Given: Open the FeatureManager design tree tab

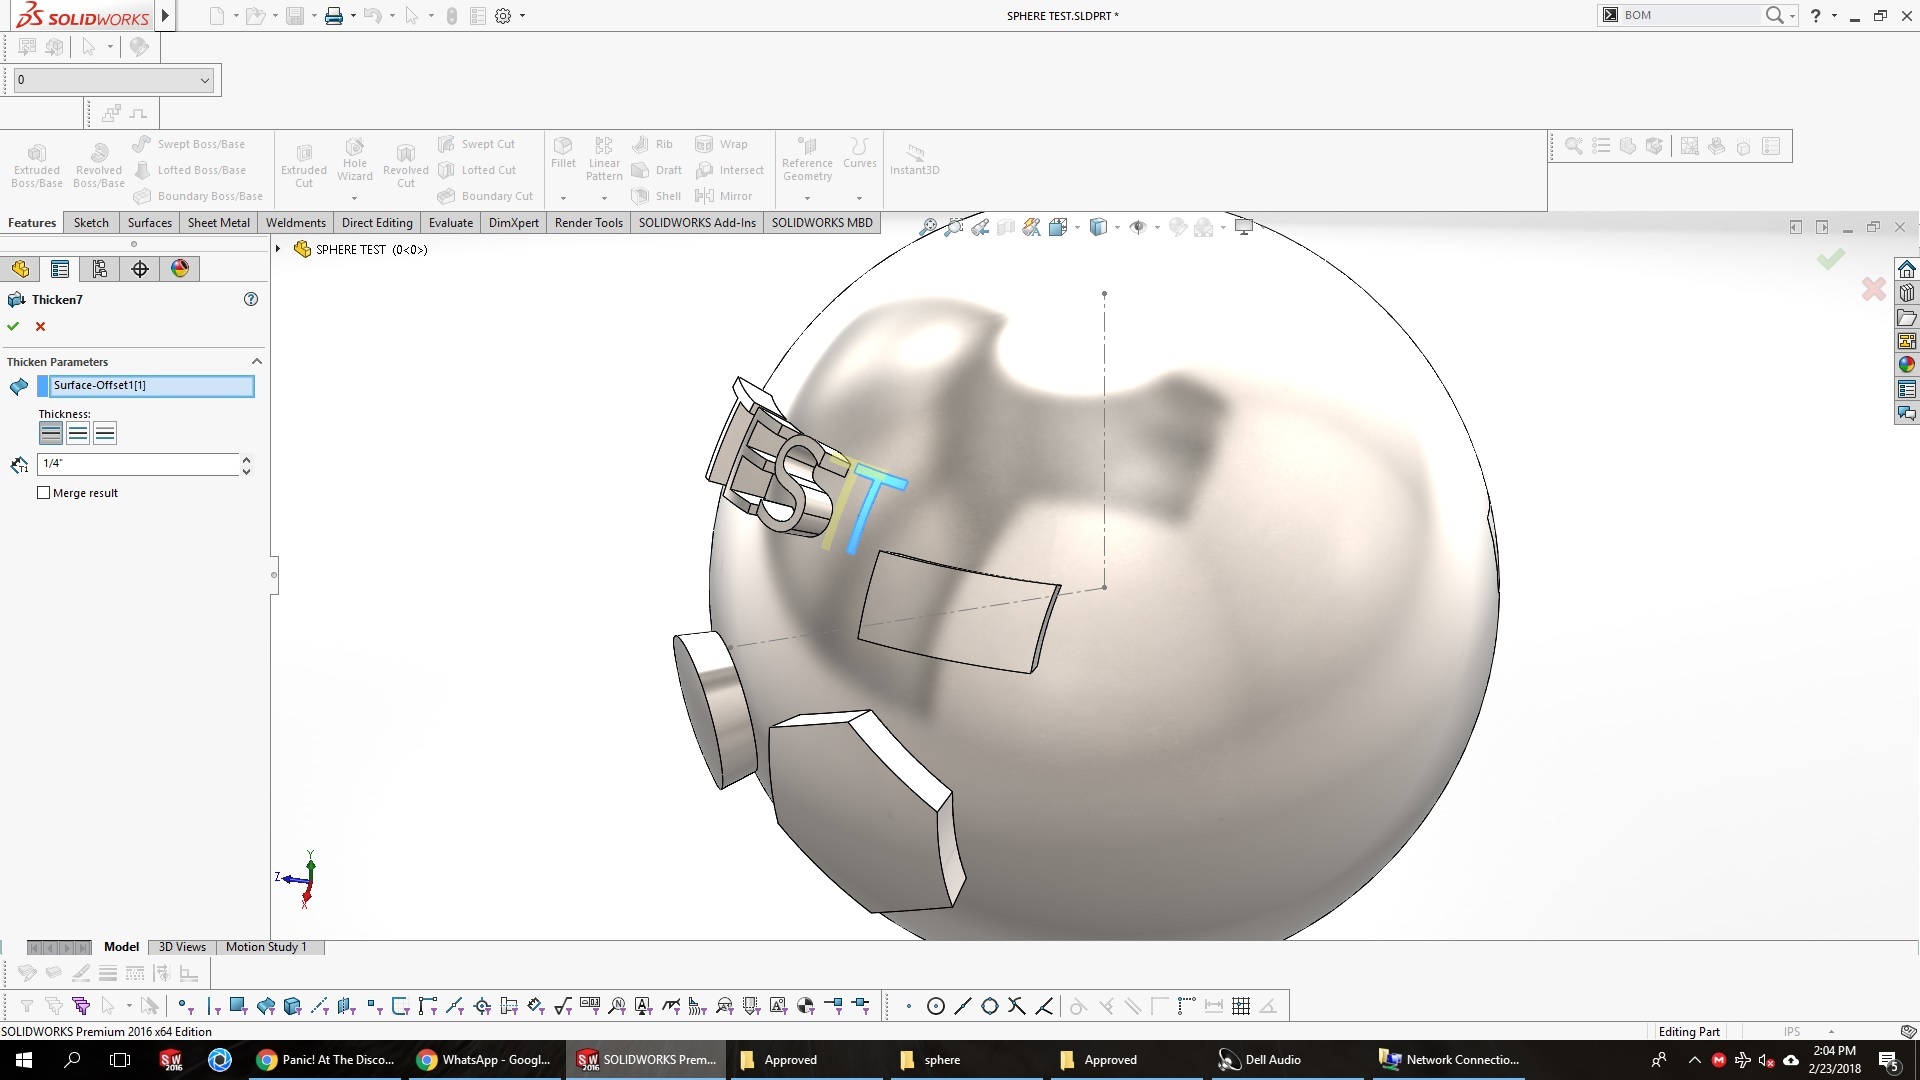Looking at the screenshot, I should coord(20,269).
